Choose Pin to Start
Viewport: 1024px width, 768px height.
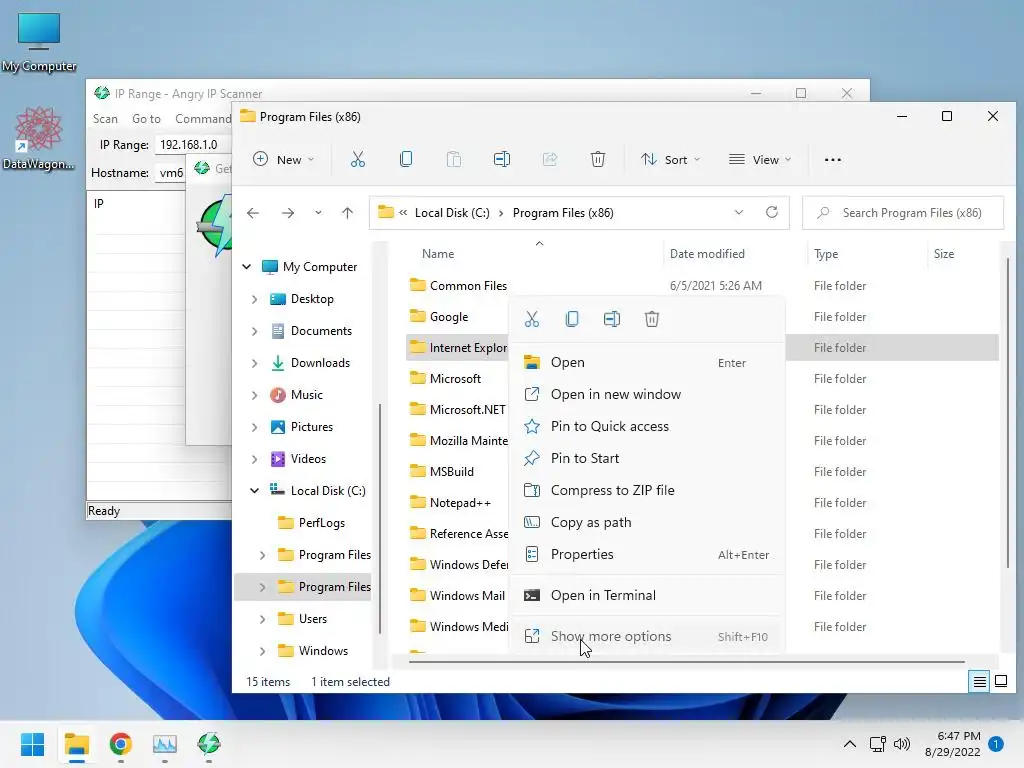coord(647,458)
